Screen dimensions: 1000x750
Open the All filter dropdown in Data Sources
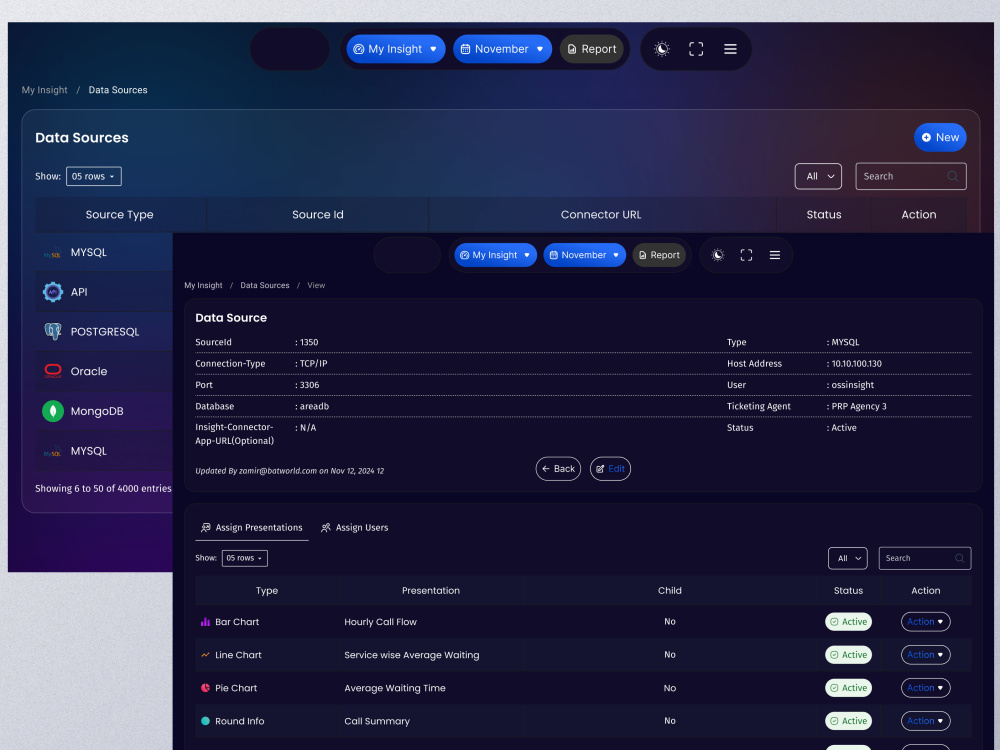click(x=818, y=176)
